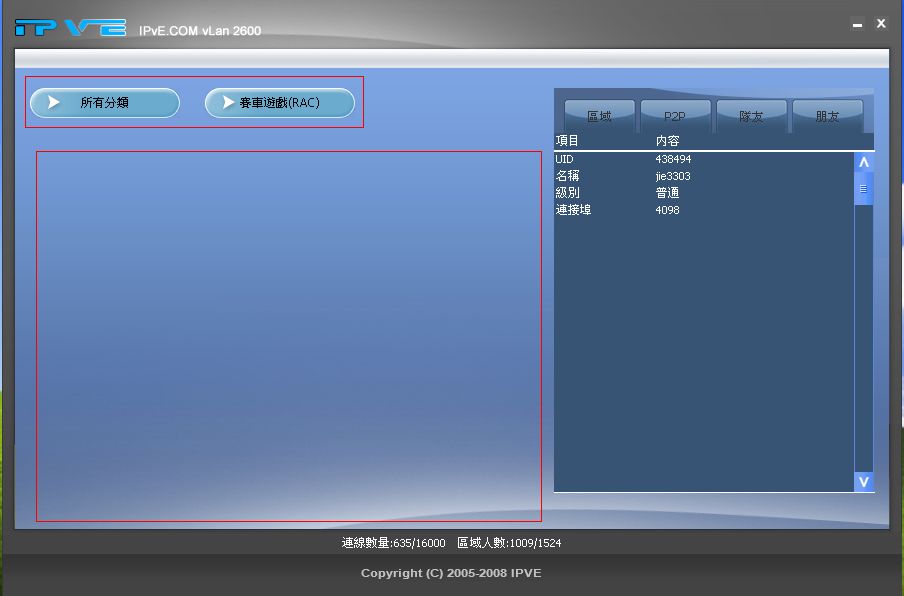This screenshot has height=596, width=904.
Task: Select the level value 普通
Action: 668,193
